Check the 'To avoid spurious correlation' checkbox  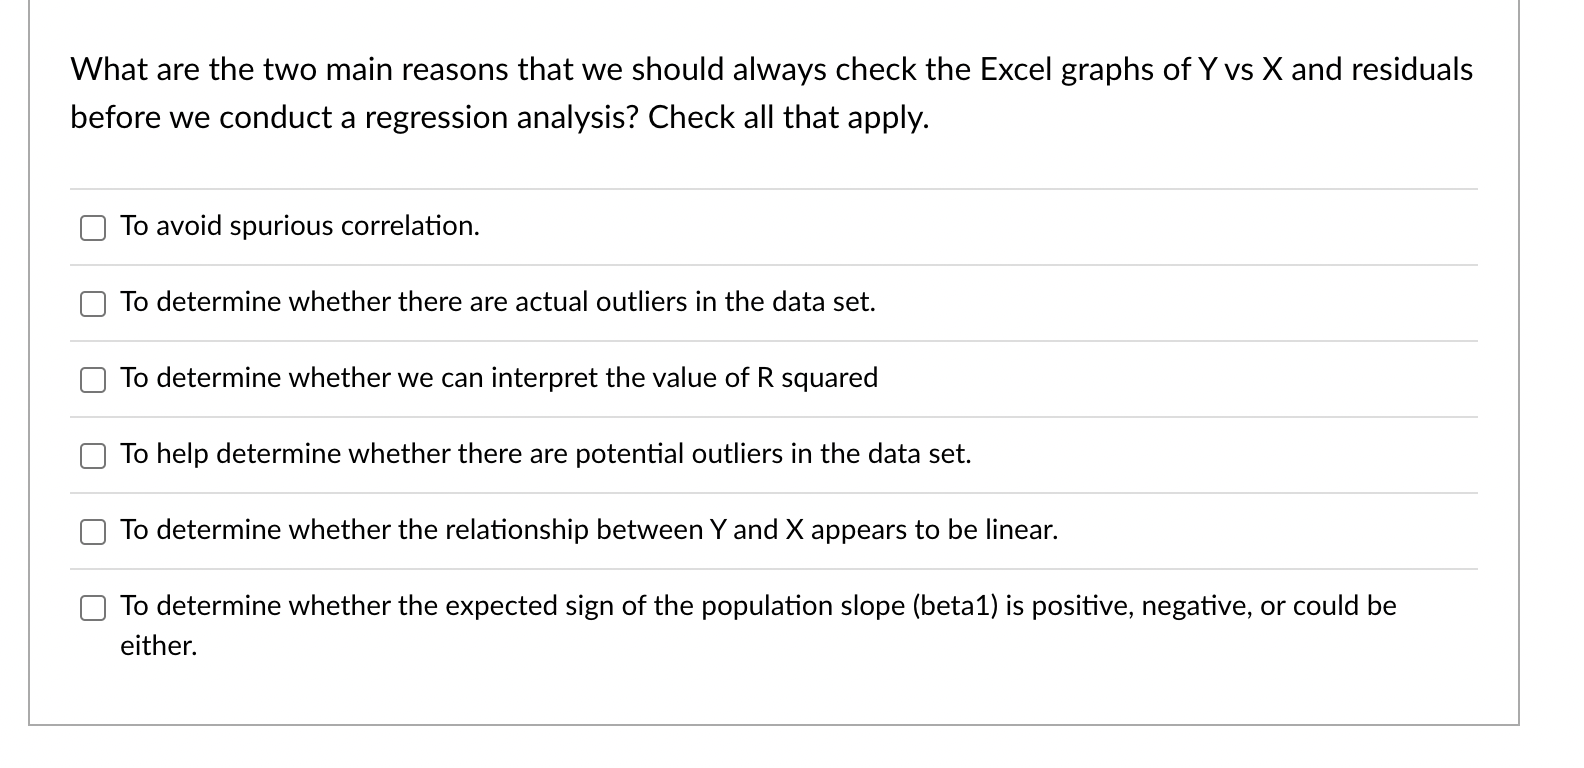pyautogui.click(x=93, y=228)
